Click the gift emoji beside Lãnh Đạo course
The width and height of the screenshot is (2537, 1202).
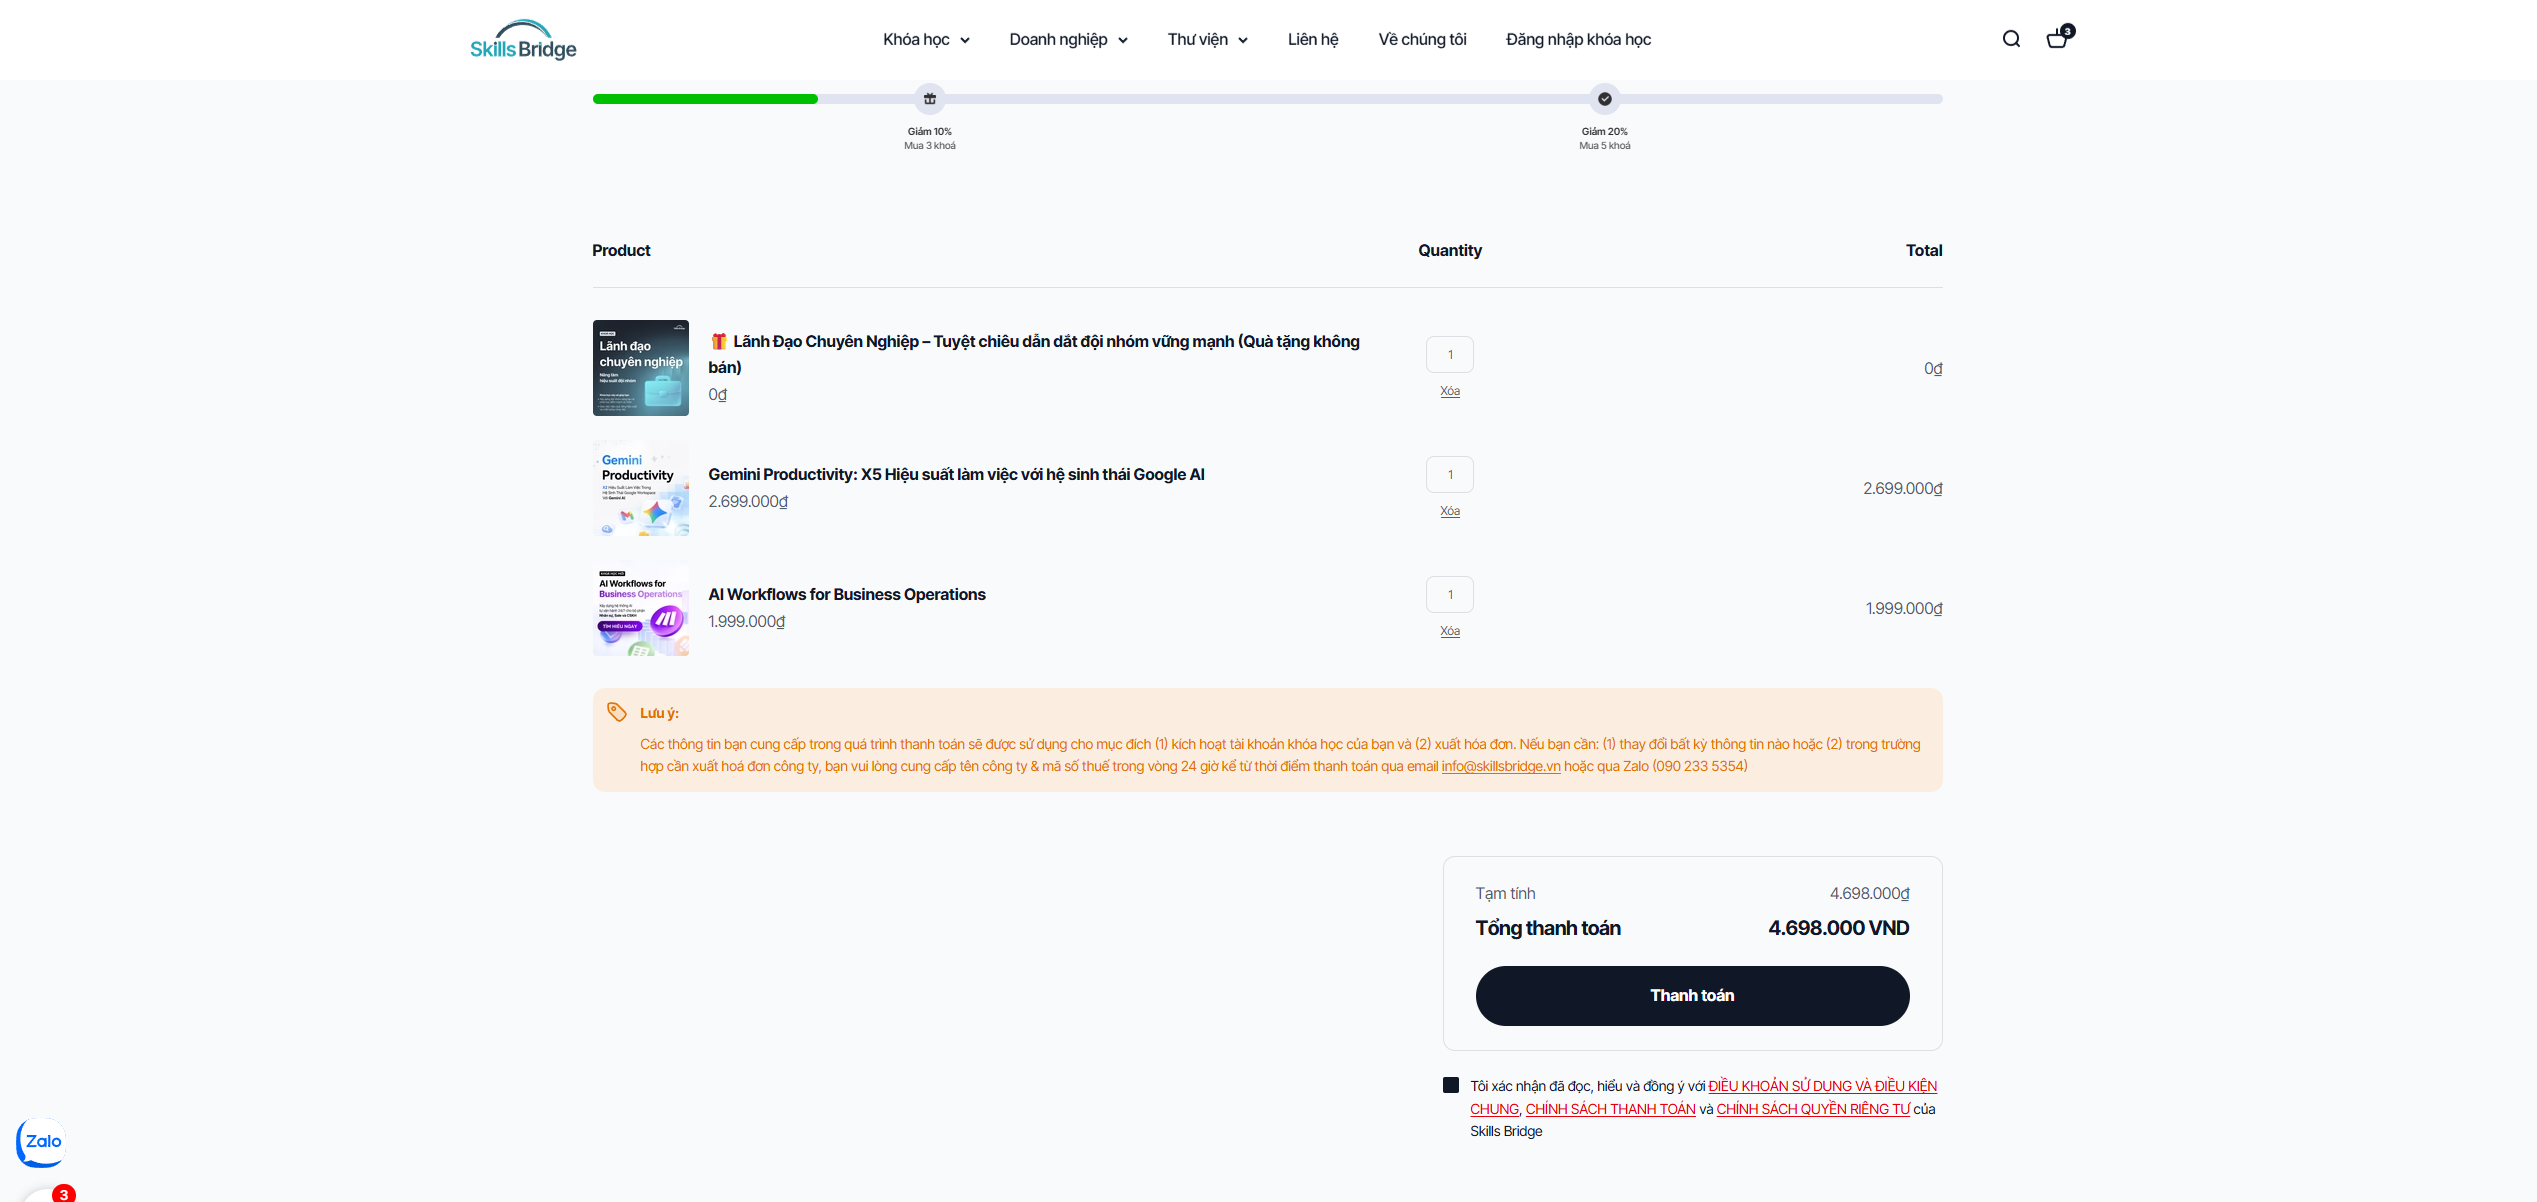coord(718,342)
